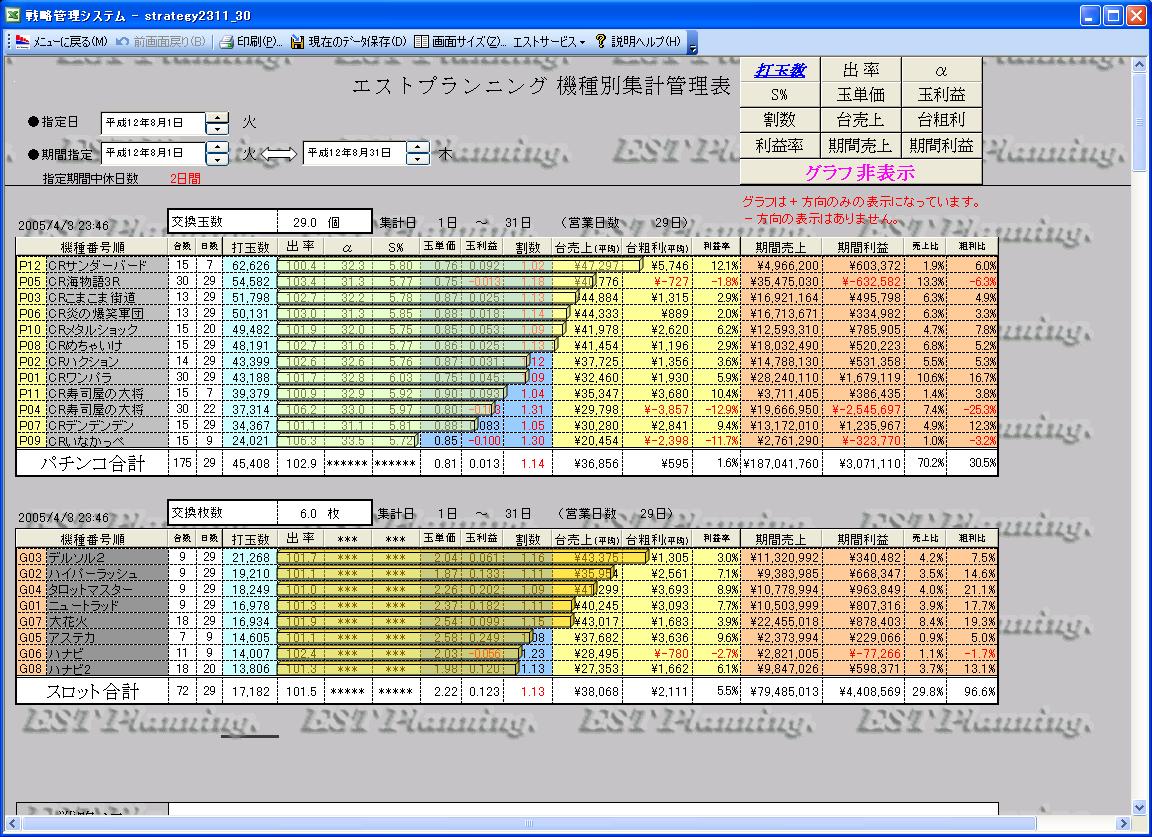1152x837 pixels.
Task: Open the エストサービス dropdown menu
Action: click(548, 42)
